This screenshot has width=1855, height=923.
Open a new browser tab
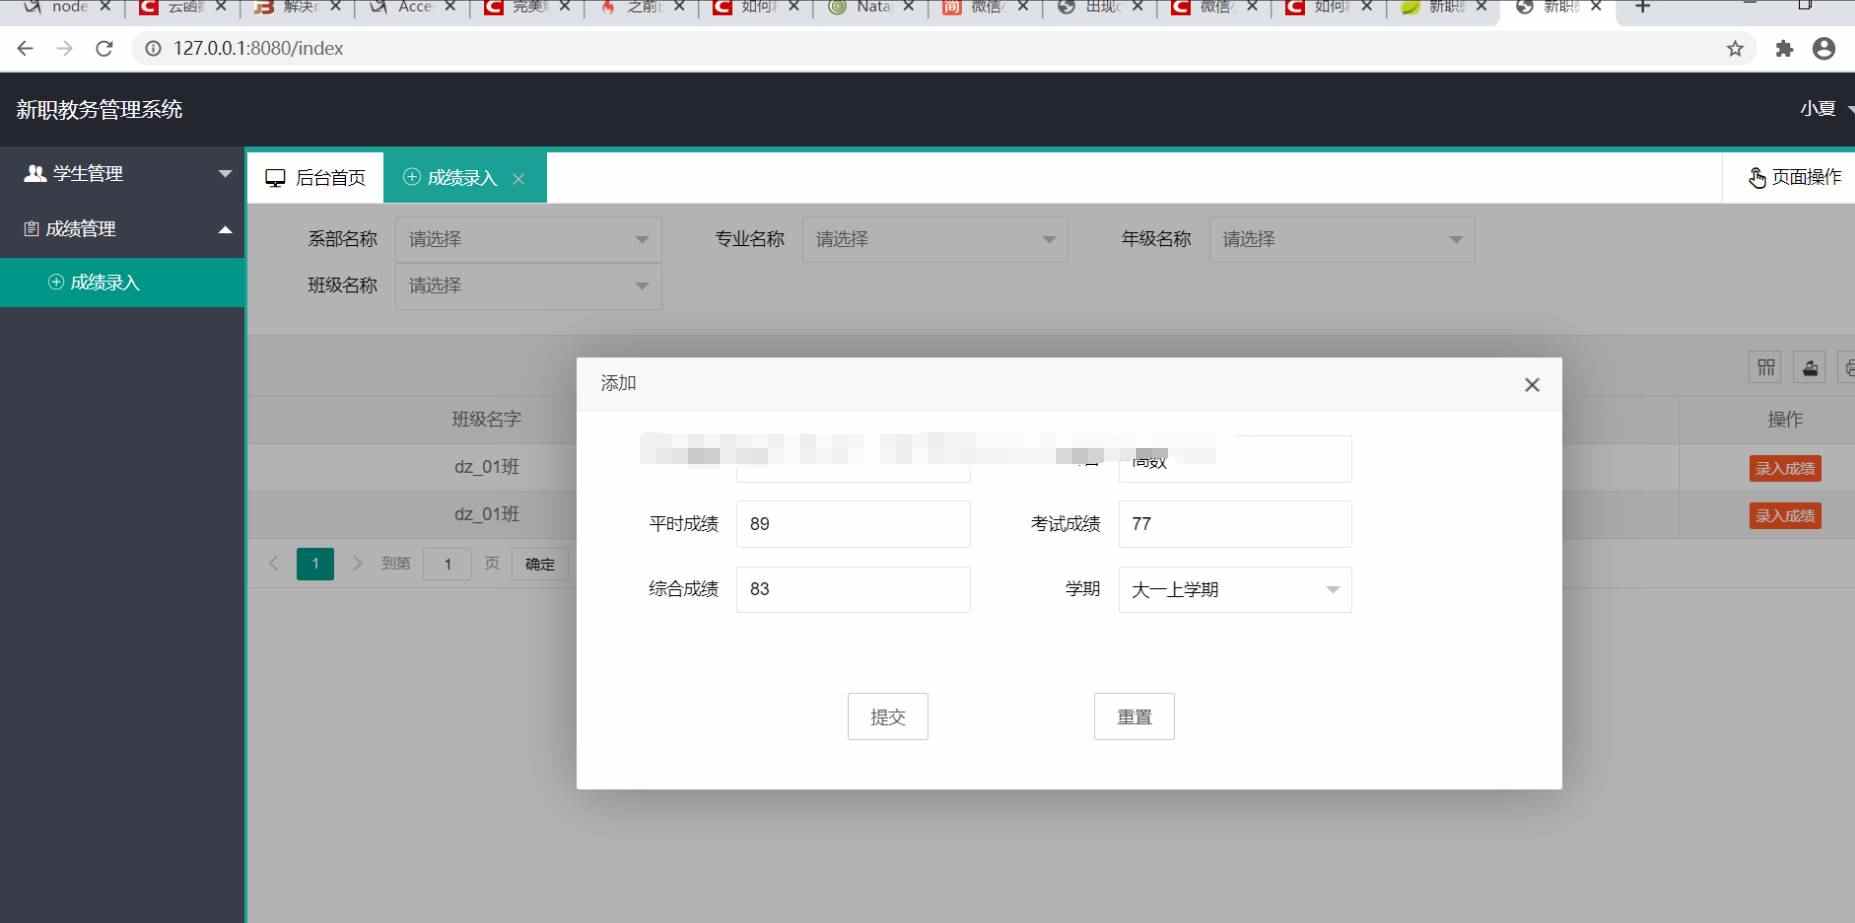pyautogui.click(x=1642, y=7)
